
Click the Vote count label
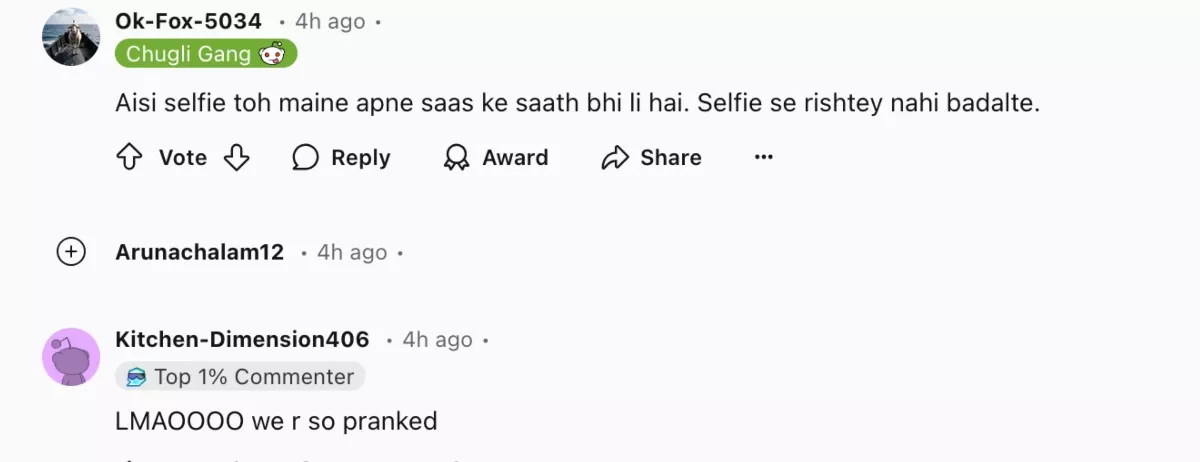tap(183, 157)
